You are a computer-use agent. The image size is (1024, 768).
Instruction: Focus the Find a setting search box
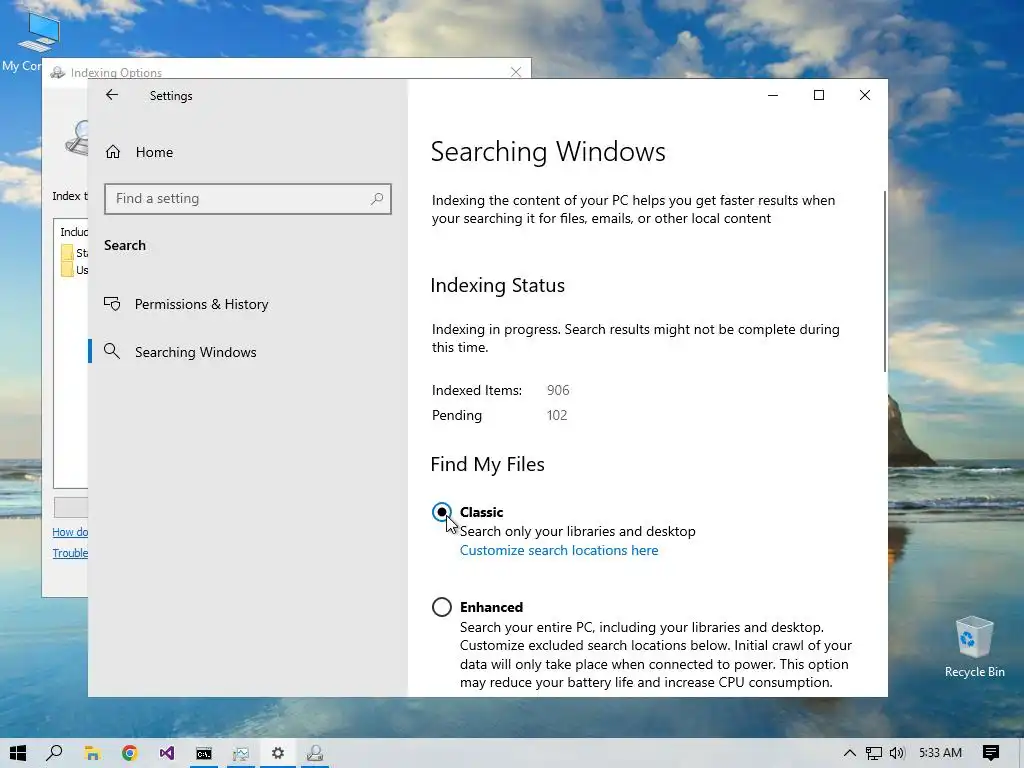[x=248, y=199]
